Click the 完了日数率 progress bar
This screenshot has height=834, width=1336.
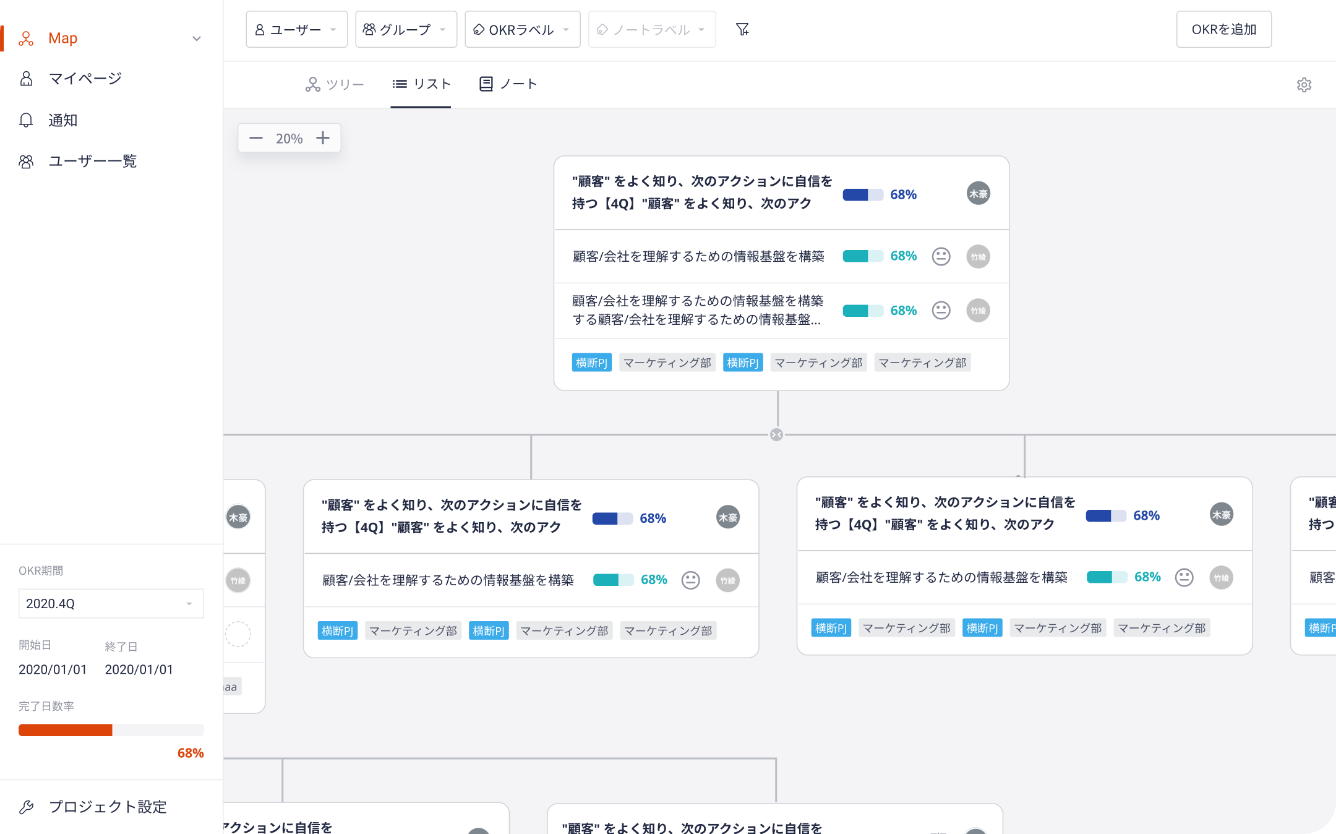[110, 730]
